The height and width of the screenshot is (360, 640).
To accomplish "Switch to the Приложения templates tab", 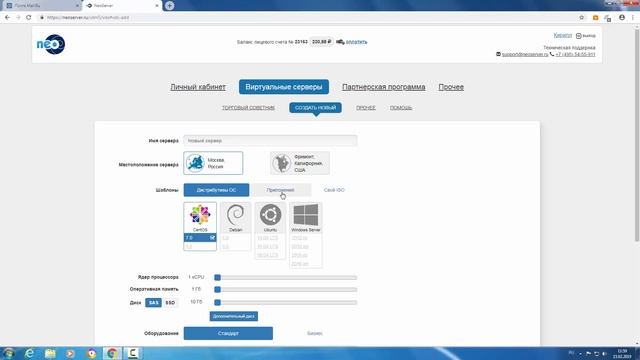I will point(280,190).
